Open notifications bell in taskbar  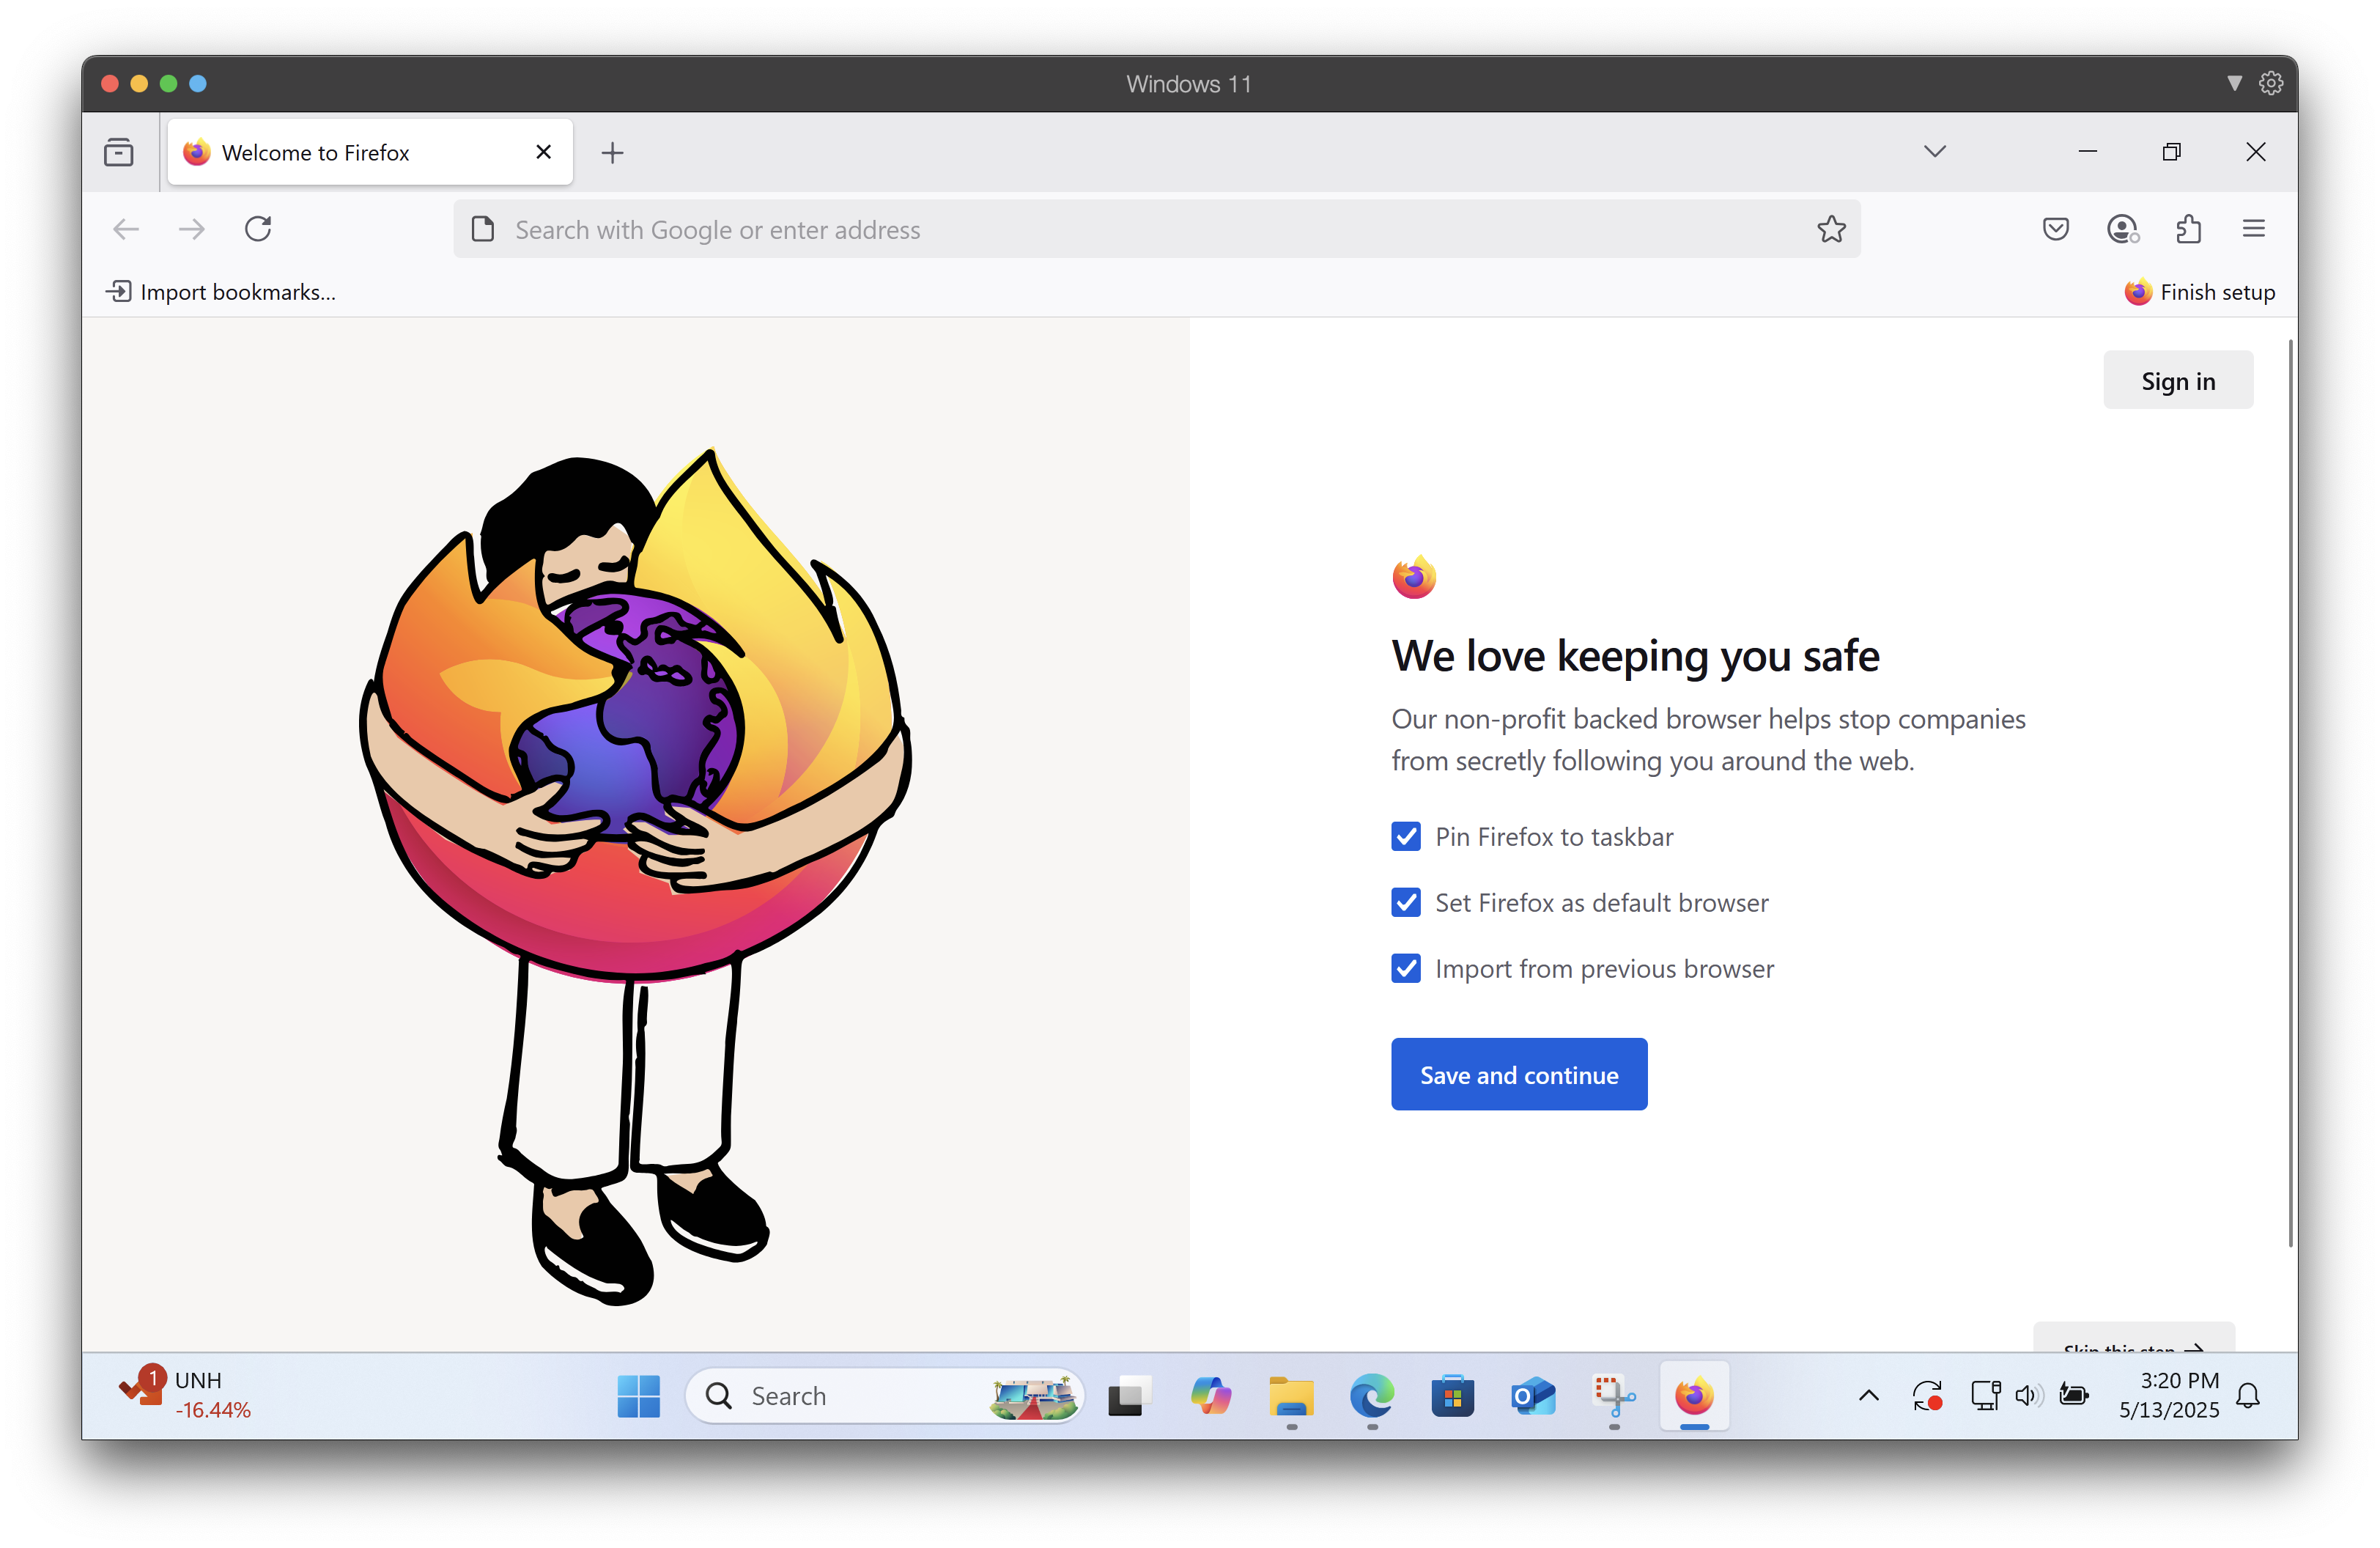[x=2248, y=1396]
